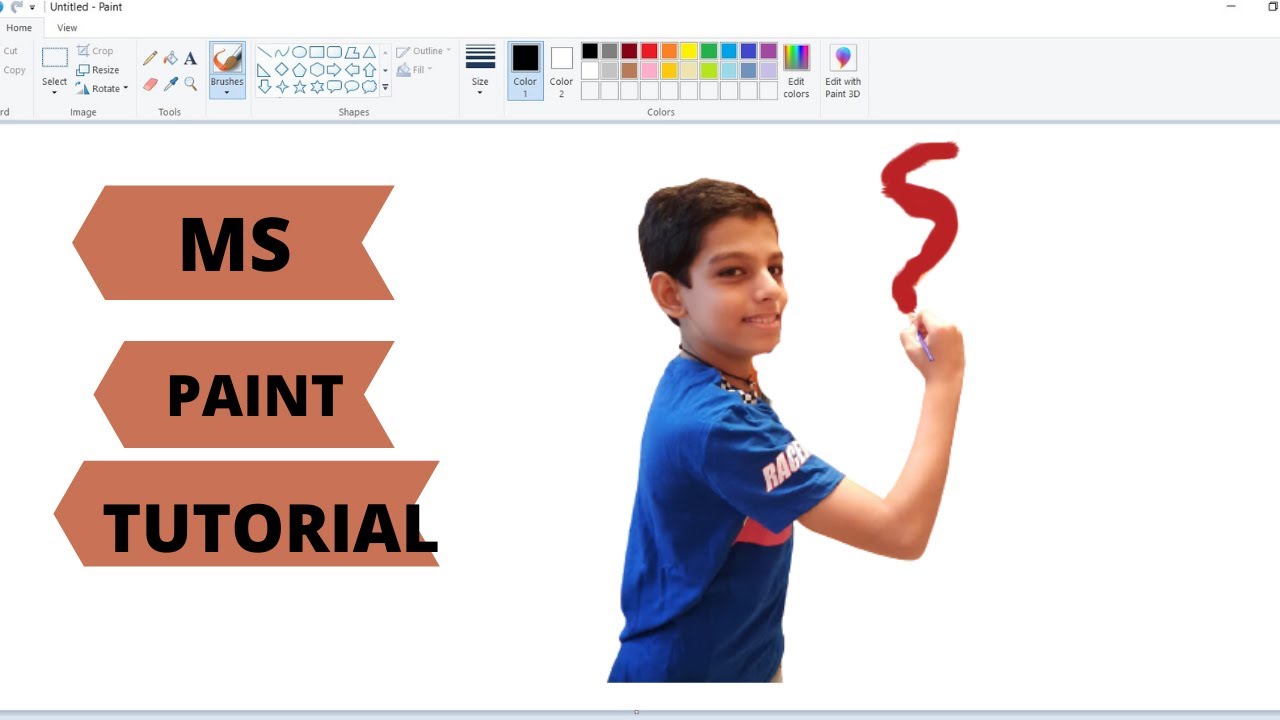
Task: Choose the Oval shape
Action: click(299, 52)
